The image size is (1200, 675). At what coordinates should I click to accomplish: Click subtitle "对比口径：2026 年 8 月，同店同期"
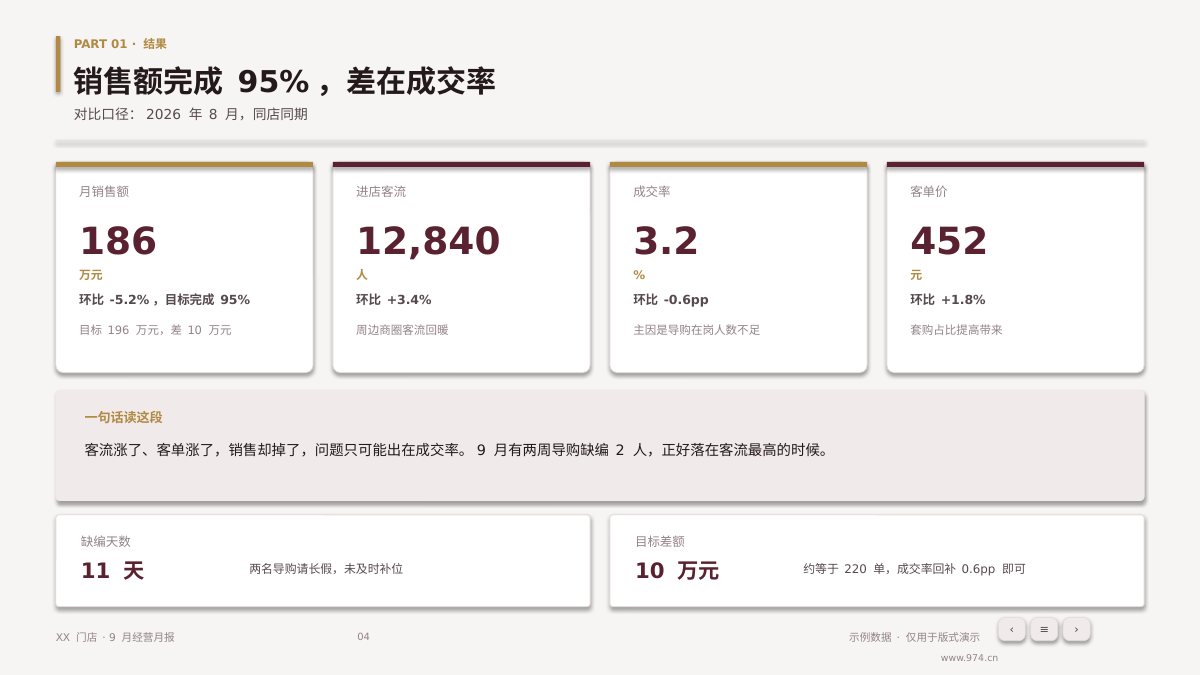[x=191, y=114]
